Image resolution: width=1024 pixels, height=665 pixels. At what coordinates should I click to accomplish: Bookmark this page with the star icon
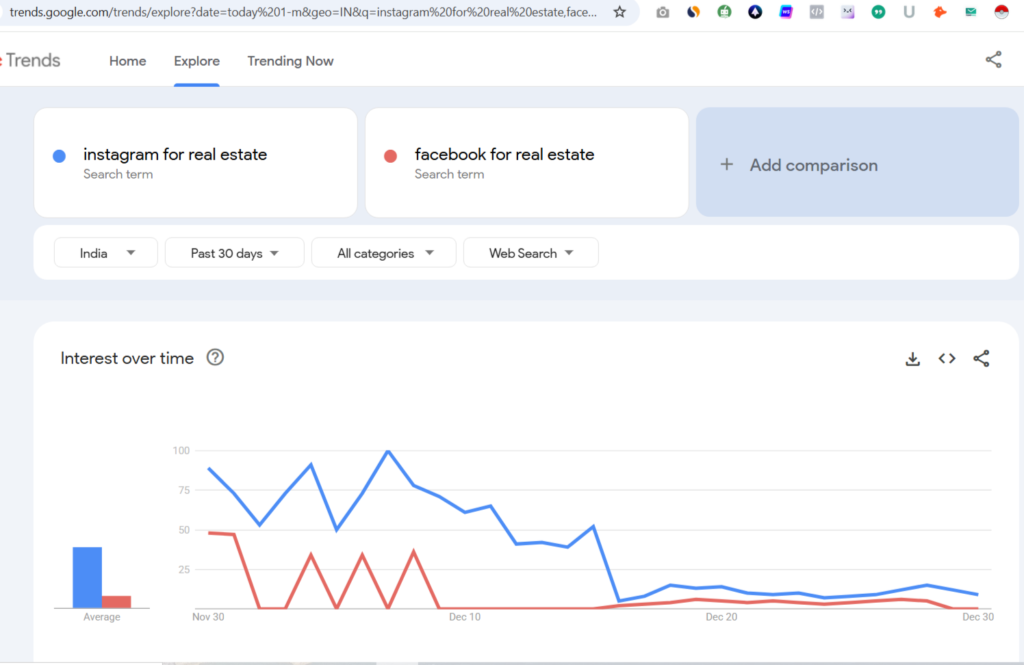coord(620,12)
